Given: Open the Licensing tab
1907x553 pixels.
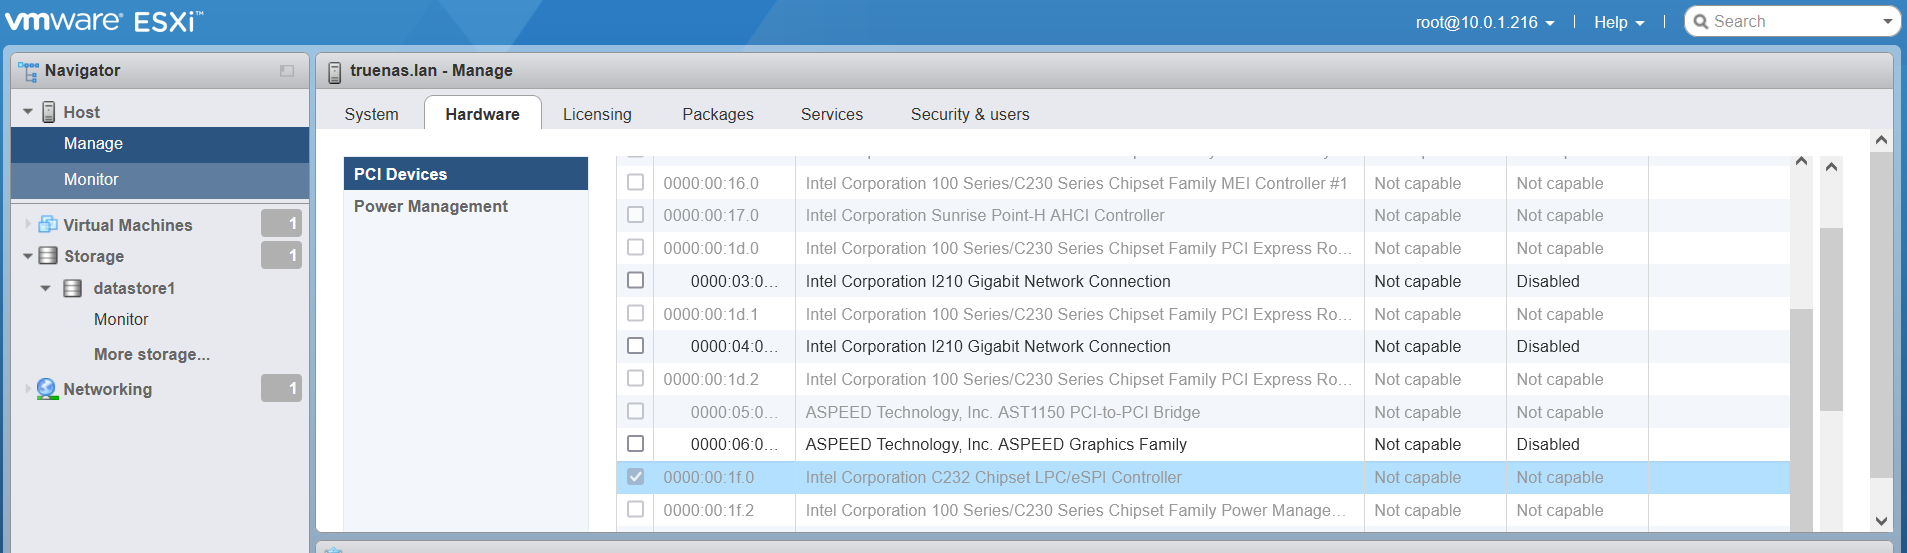Looking at the screenshot, I should tap(597, 114).
